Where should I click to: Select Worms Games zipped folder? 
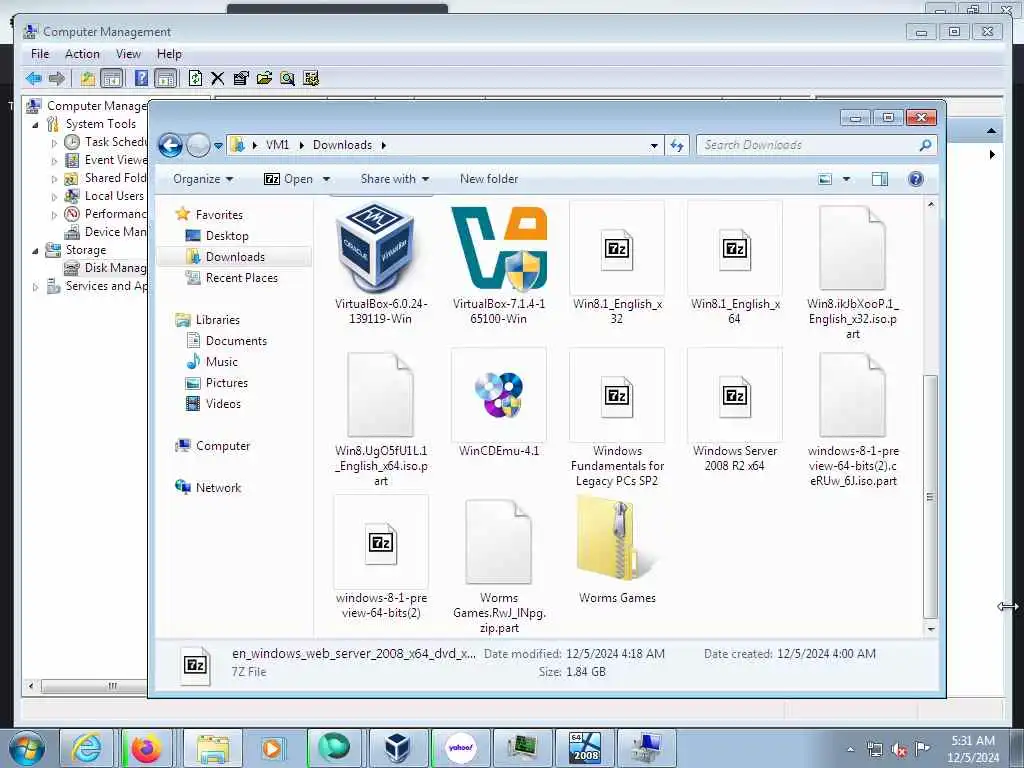(617, 550)
